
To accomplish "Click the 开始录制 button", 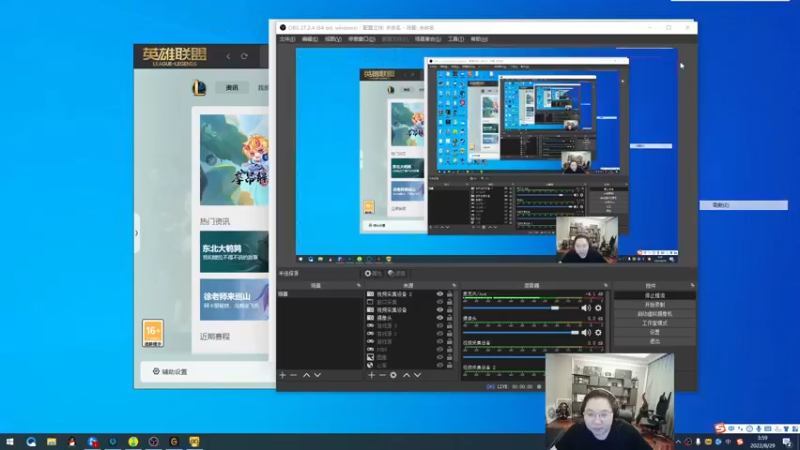I will click(655, 305).
